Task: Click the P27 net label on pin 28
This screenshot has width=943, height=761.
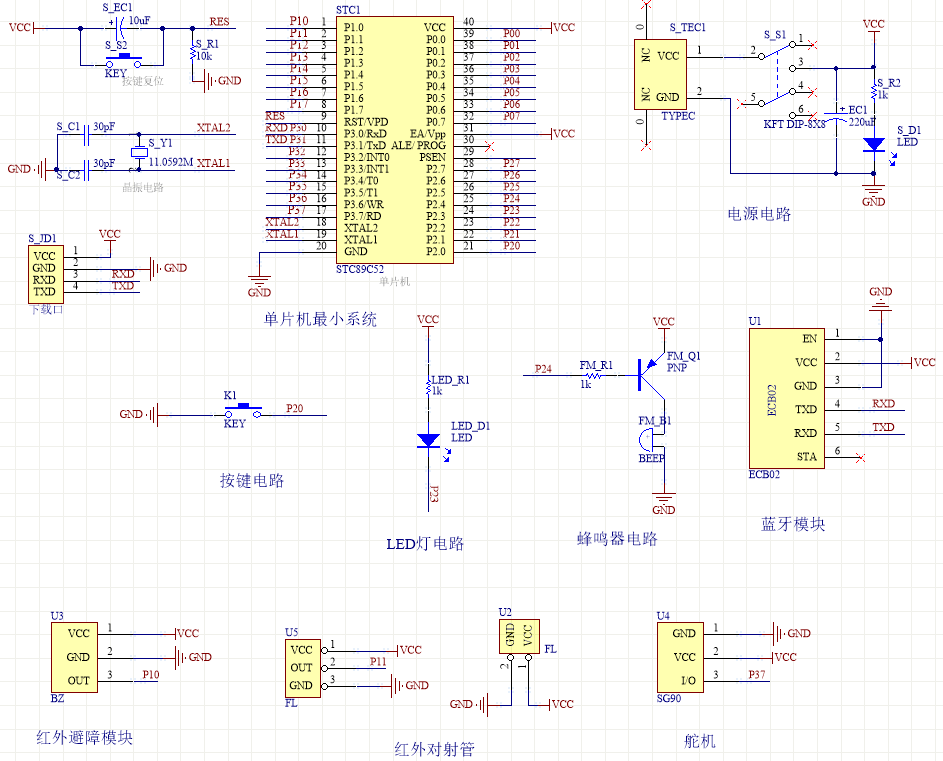Action: (x=511, y=164)
